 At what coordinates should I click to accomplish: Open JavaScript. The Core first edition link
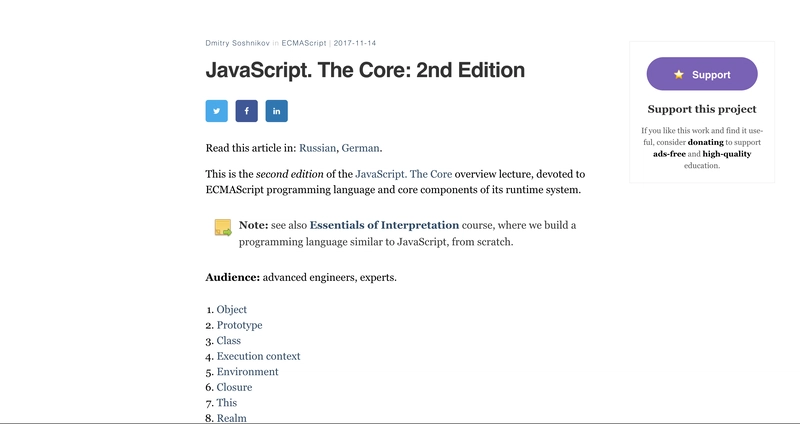tap(404, 174)
